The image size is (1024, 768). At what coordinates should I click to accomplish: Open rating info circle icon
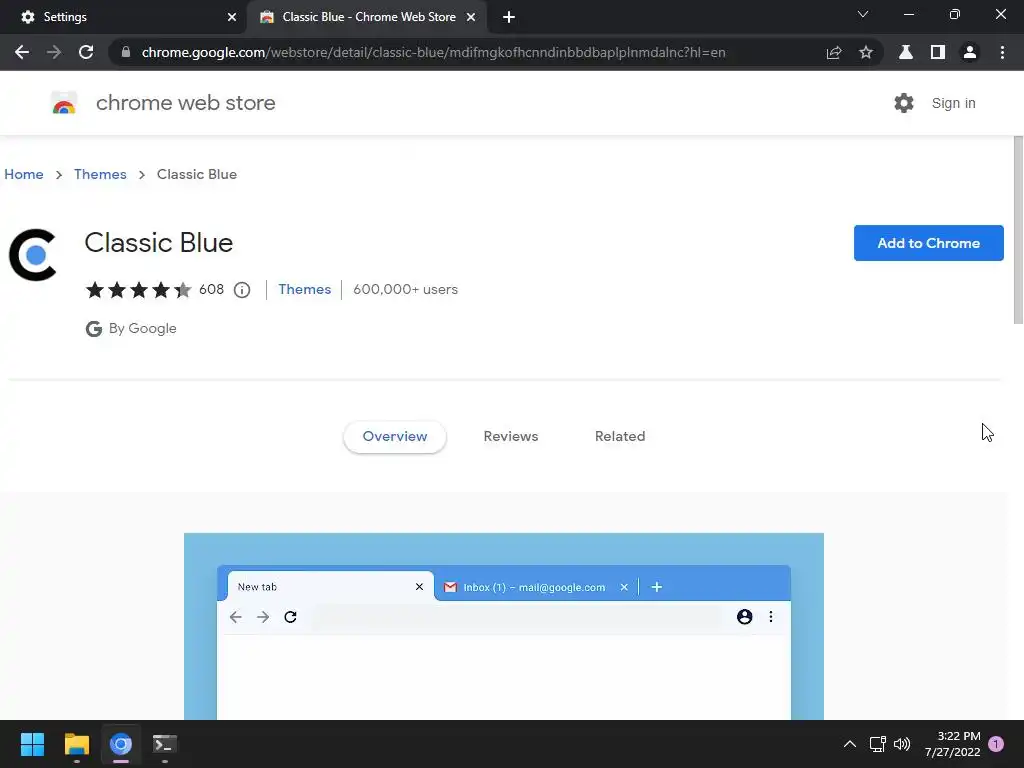tap(242, 289)
